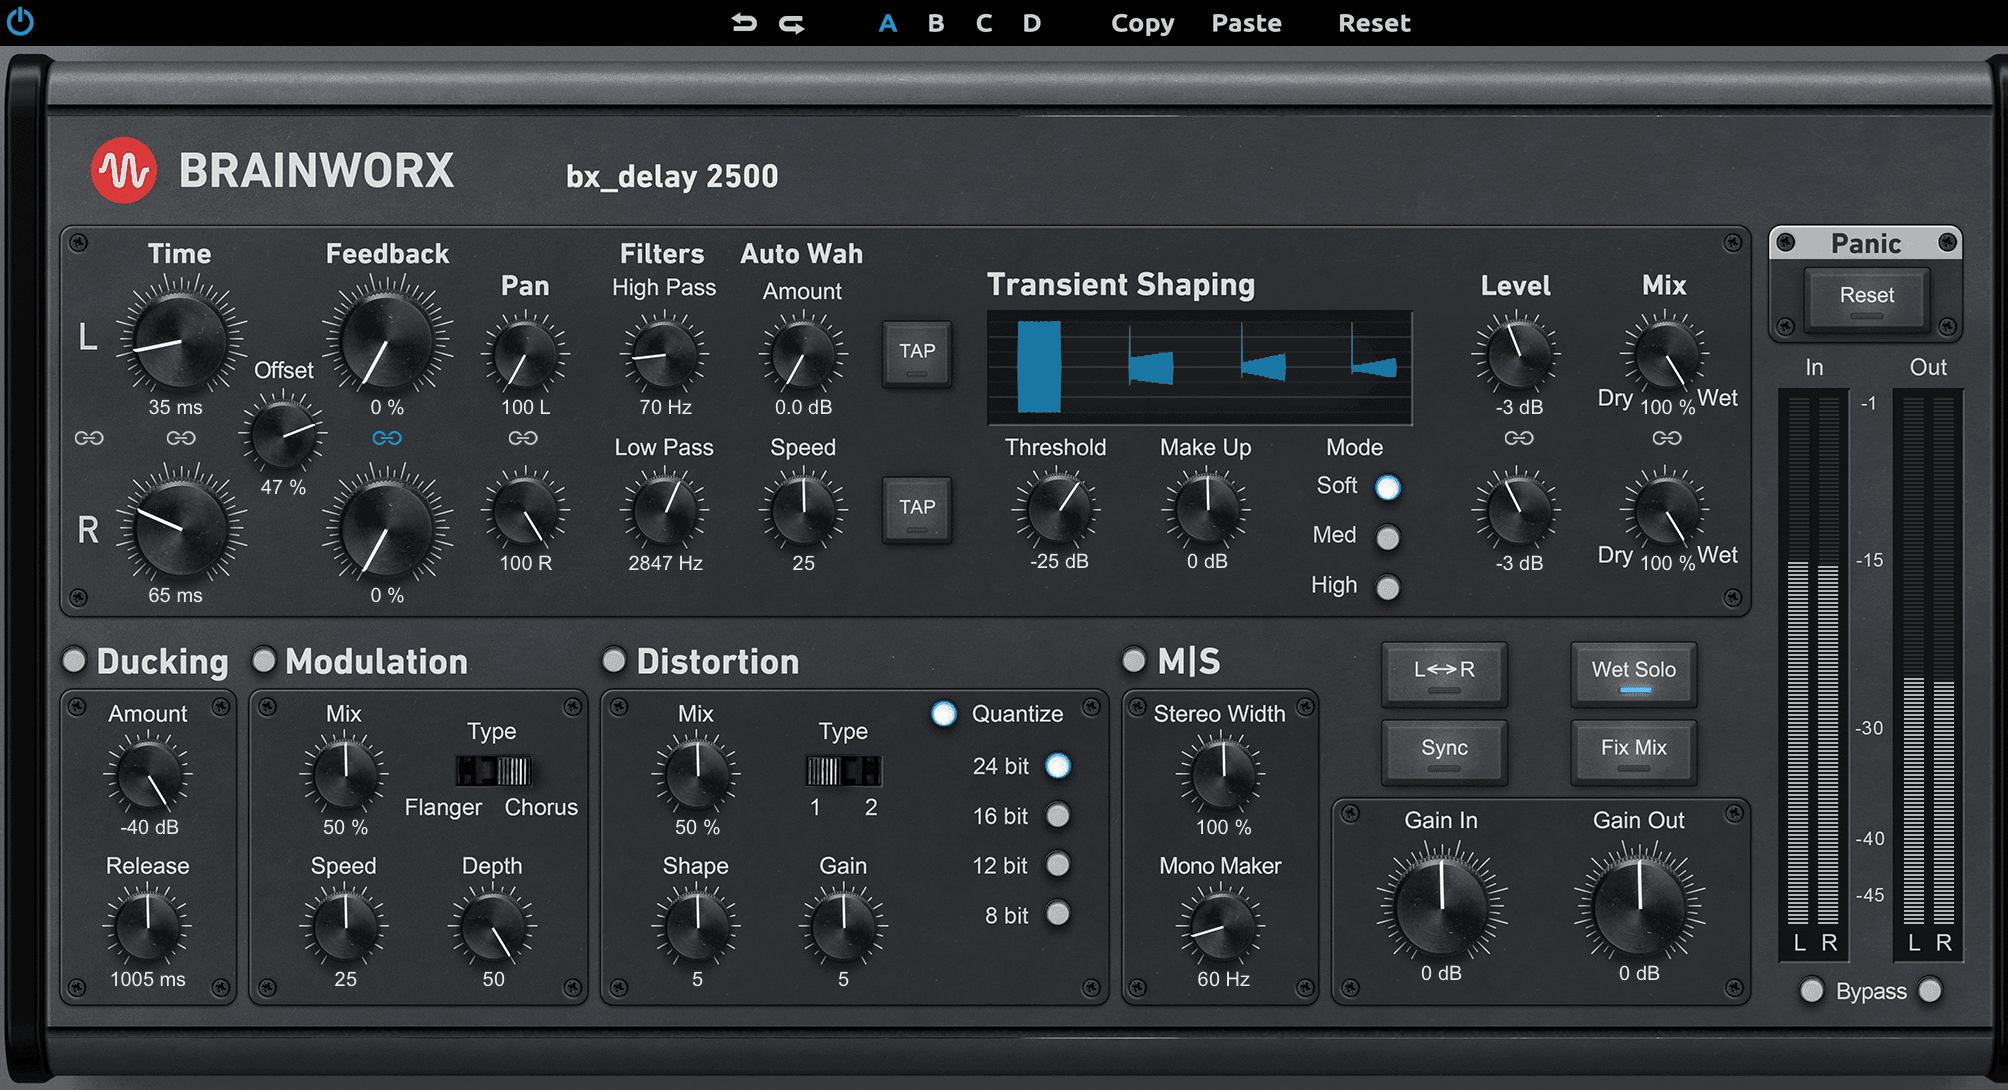Viewport: 2008px width, 1090px height.
Task: Click the Mono Maker knob
Action: pyautogui.click(x=1221, y=926)
